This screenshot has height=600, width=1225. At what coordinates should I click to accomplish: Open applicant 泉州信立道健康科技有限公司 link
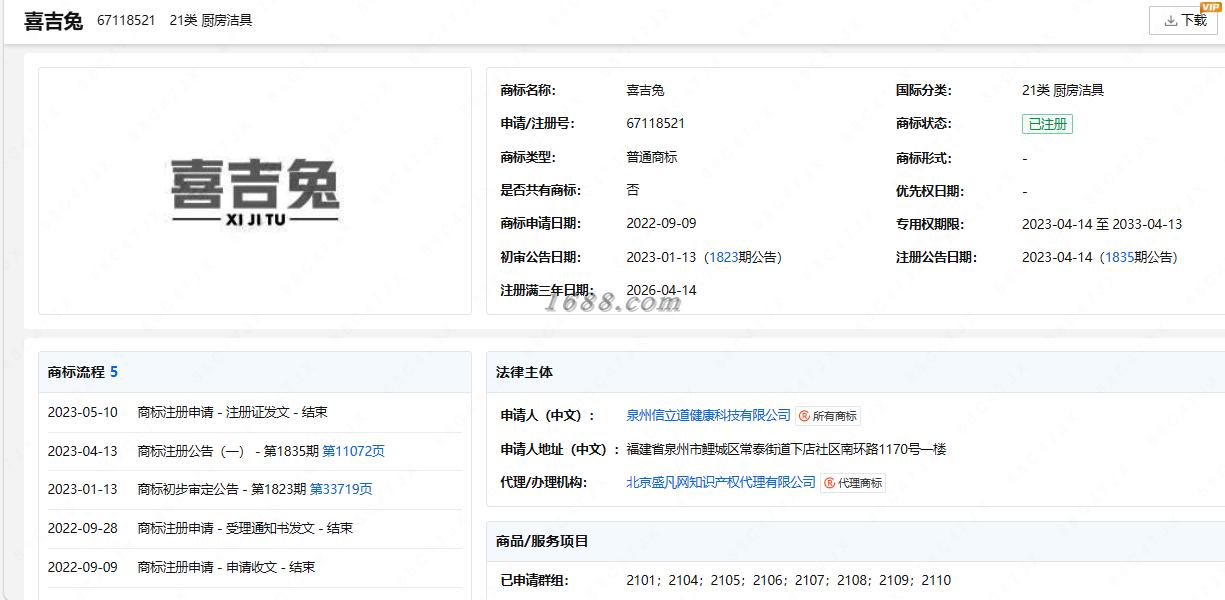(708, 415)
